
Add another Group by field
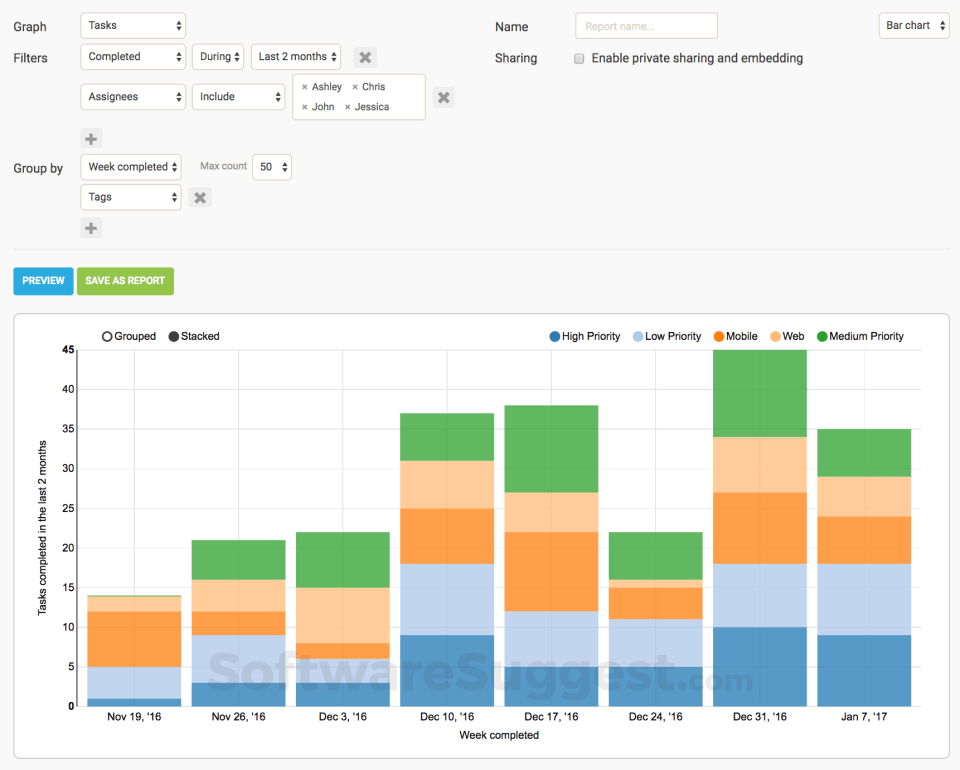tap(91, 229)
